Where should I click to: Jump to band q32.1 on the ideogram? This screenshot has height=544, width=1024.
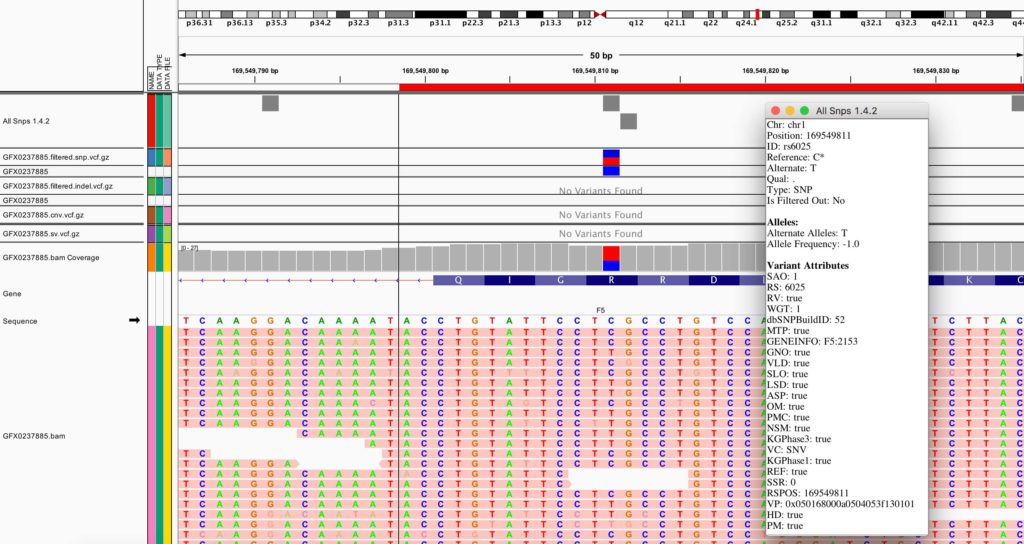coord(871,22)
